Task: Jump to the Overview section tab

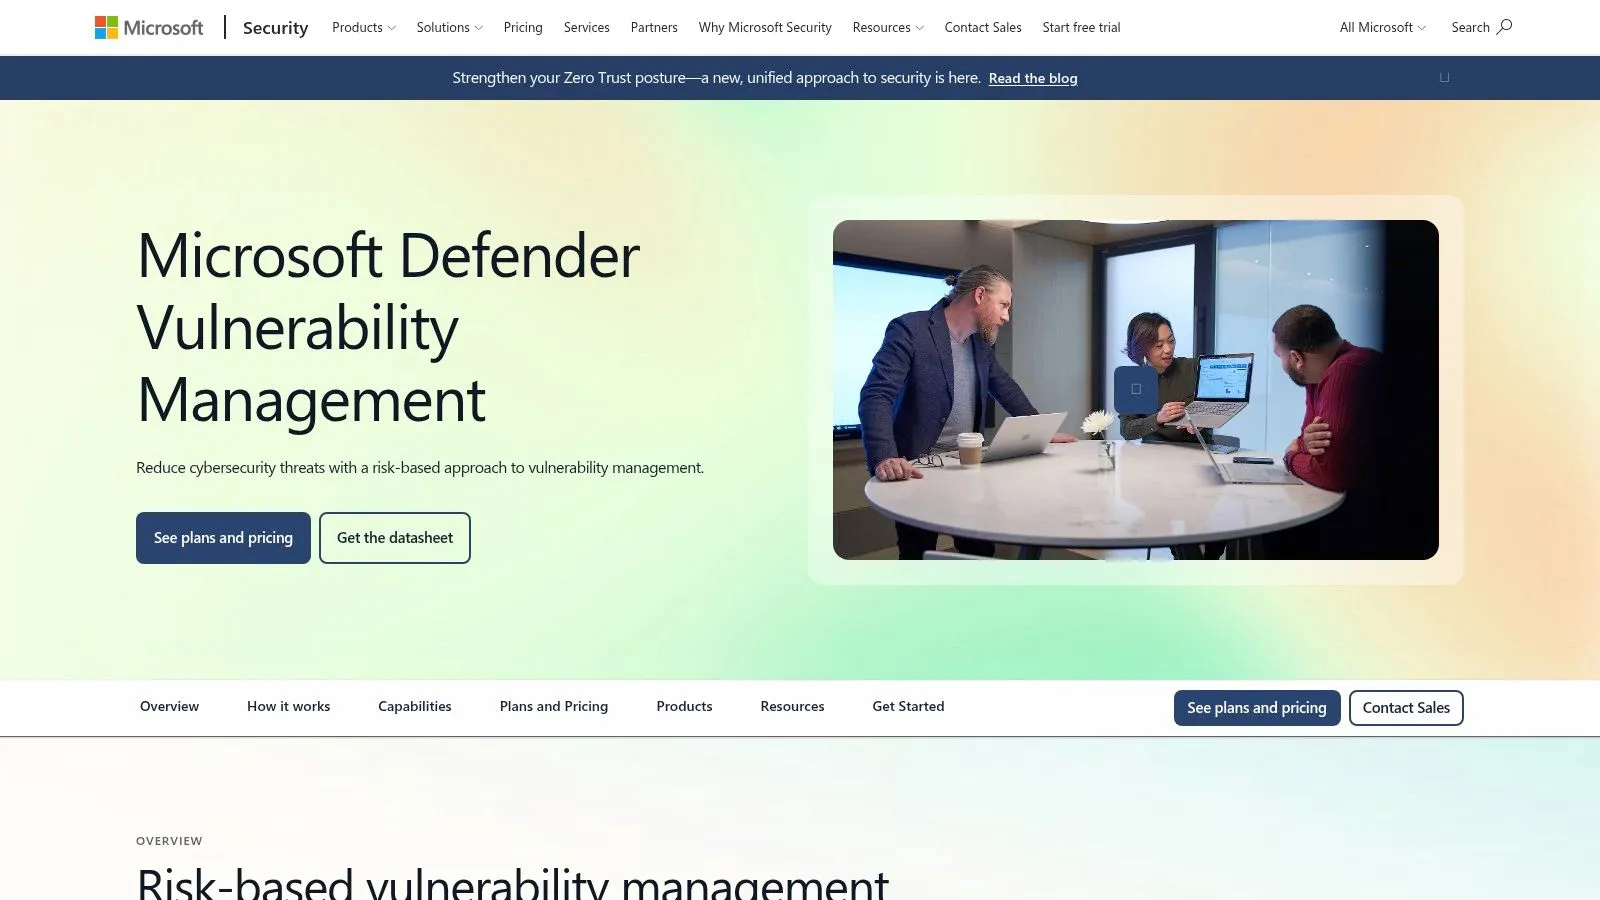Action: click(x=169, y=706)
